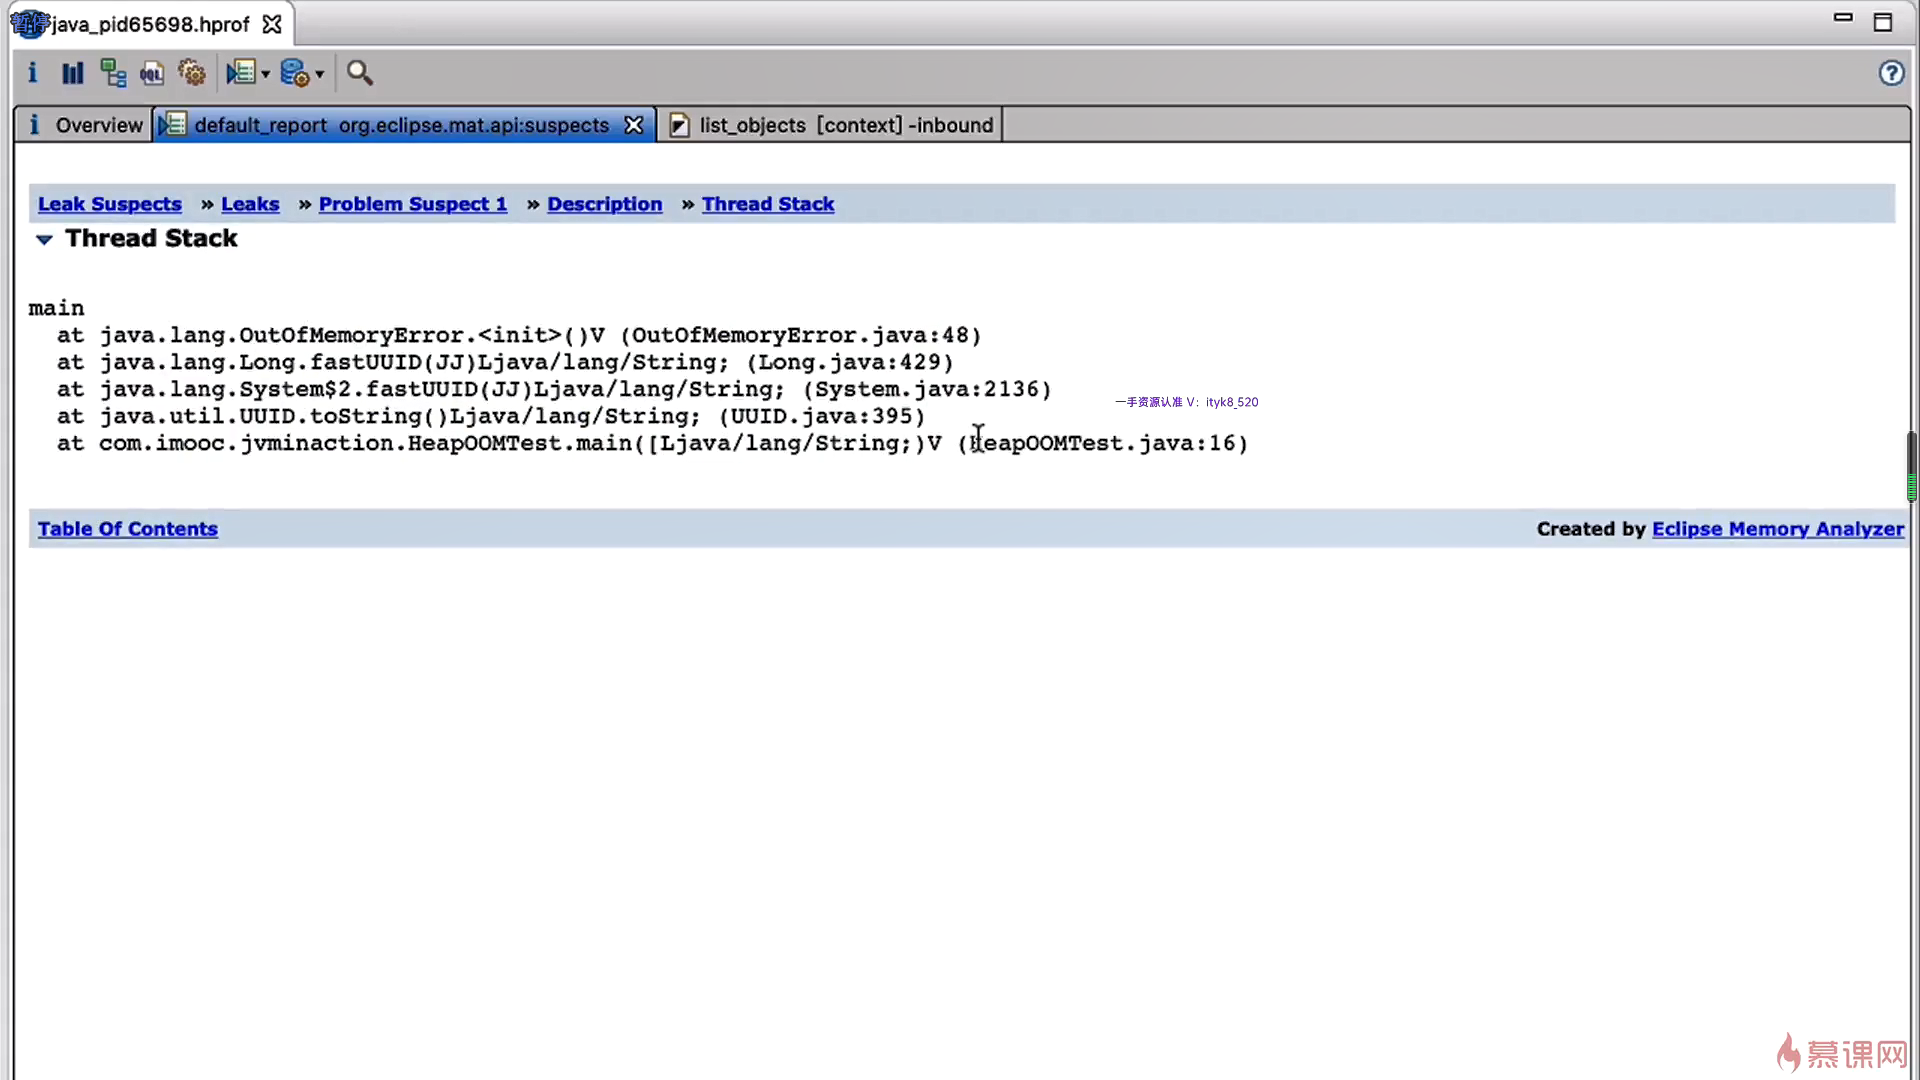Click the Find Object by Address magnifier
The height and width of the screenshot is (1080, 1920).
(359, 73)
